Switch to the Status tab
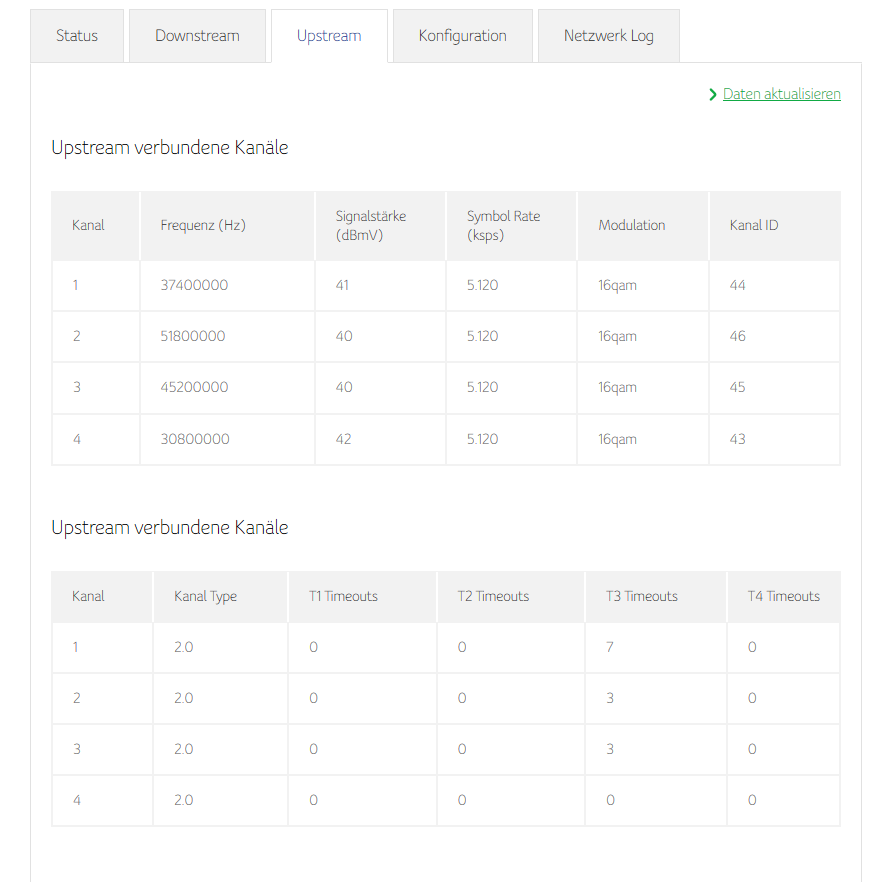 pyautogui.click(x=77, y=36)
